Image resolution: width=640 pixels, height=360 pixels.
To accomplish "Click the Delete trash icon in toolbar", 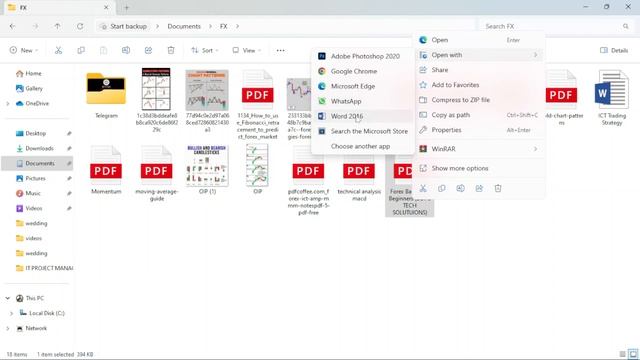I will point(171,50).
